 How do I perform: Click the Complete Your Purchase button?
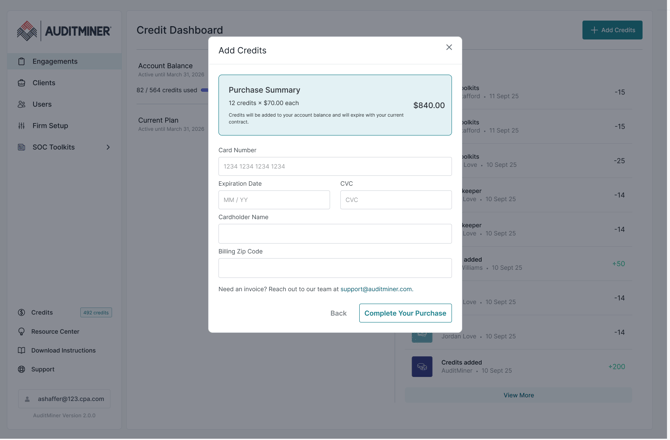(405, 314)
